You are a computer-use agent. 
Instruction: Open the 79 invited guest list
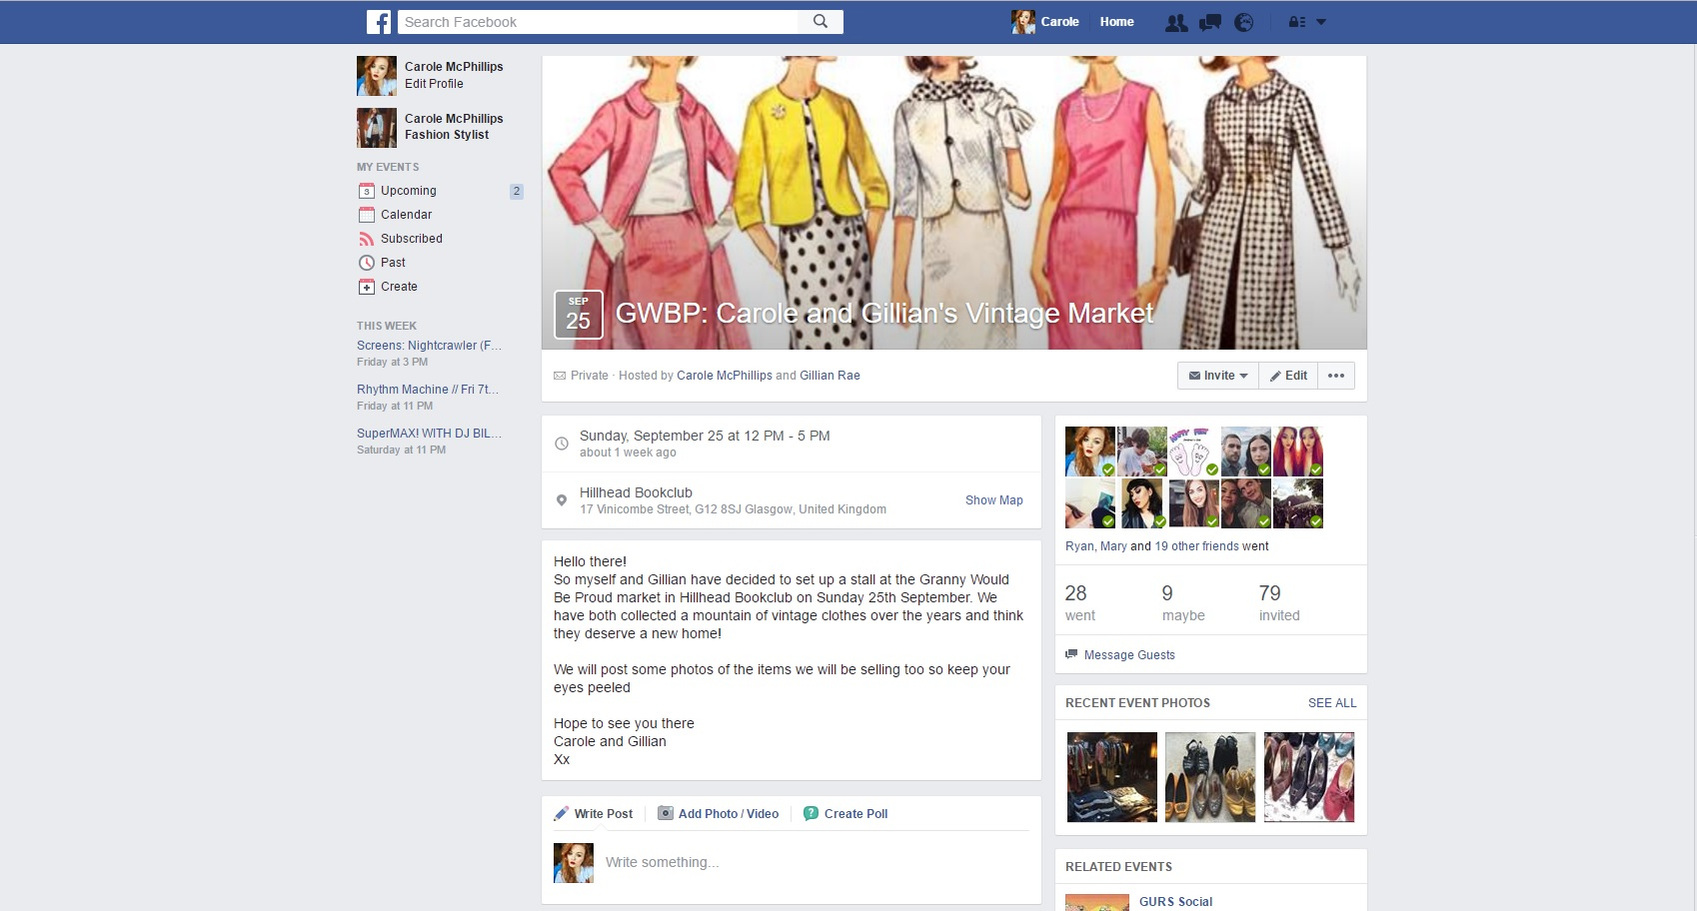(x=1279, y=603)
